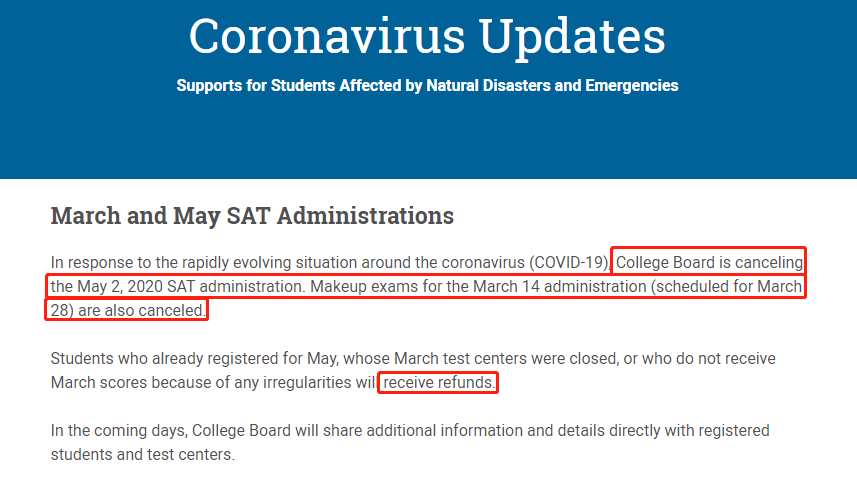Click the "(COVID-19)" text in first paragraph
857x477 pixels.
pyautogui.click(x=568, y=263)
